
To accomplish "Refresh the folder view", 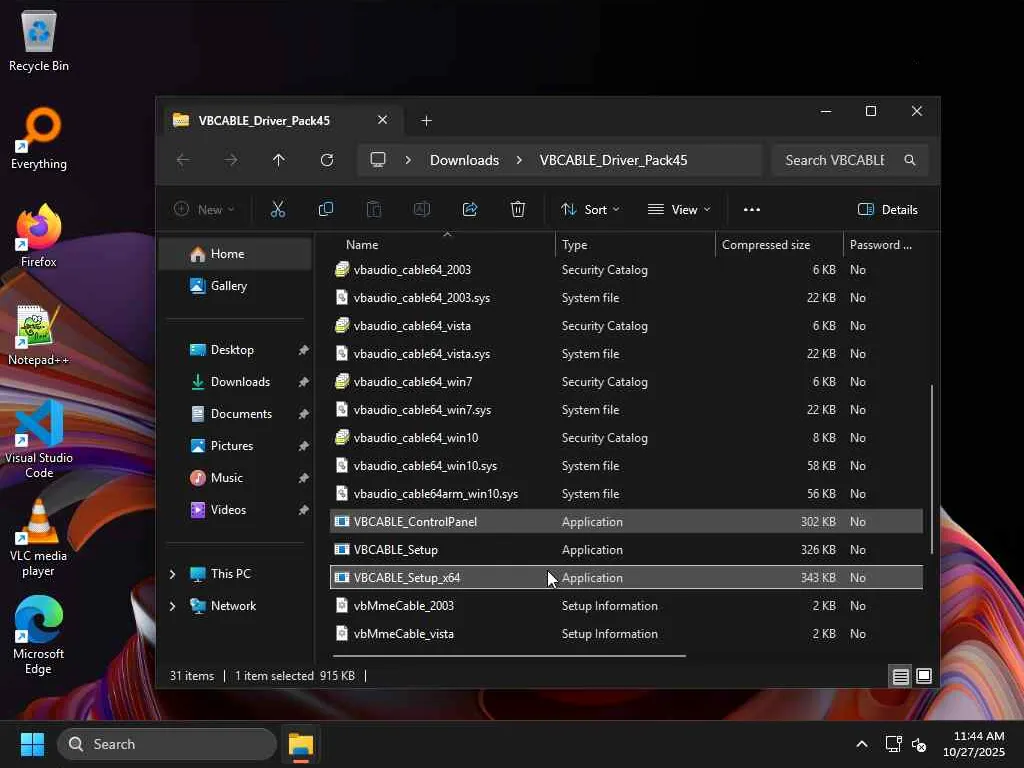I will click(327, 160).
